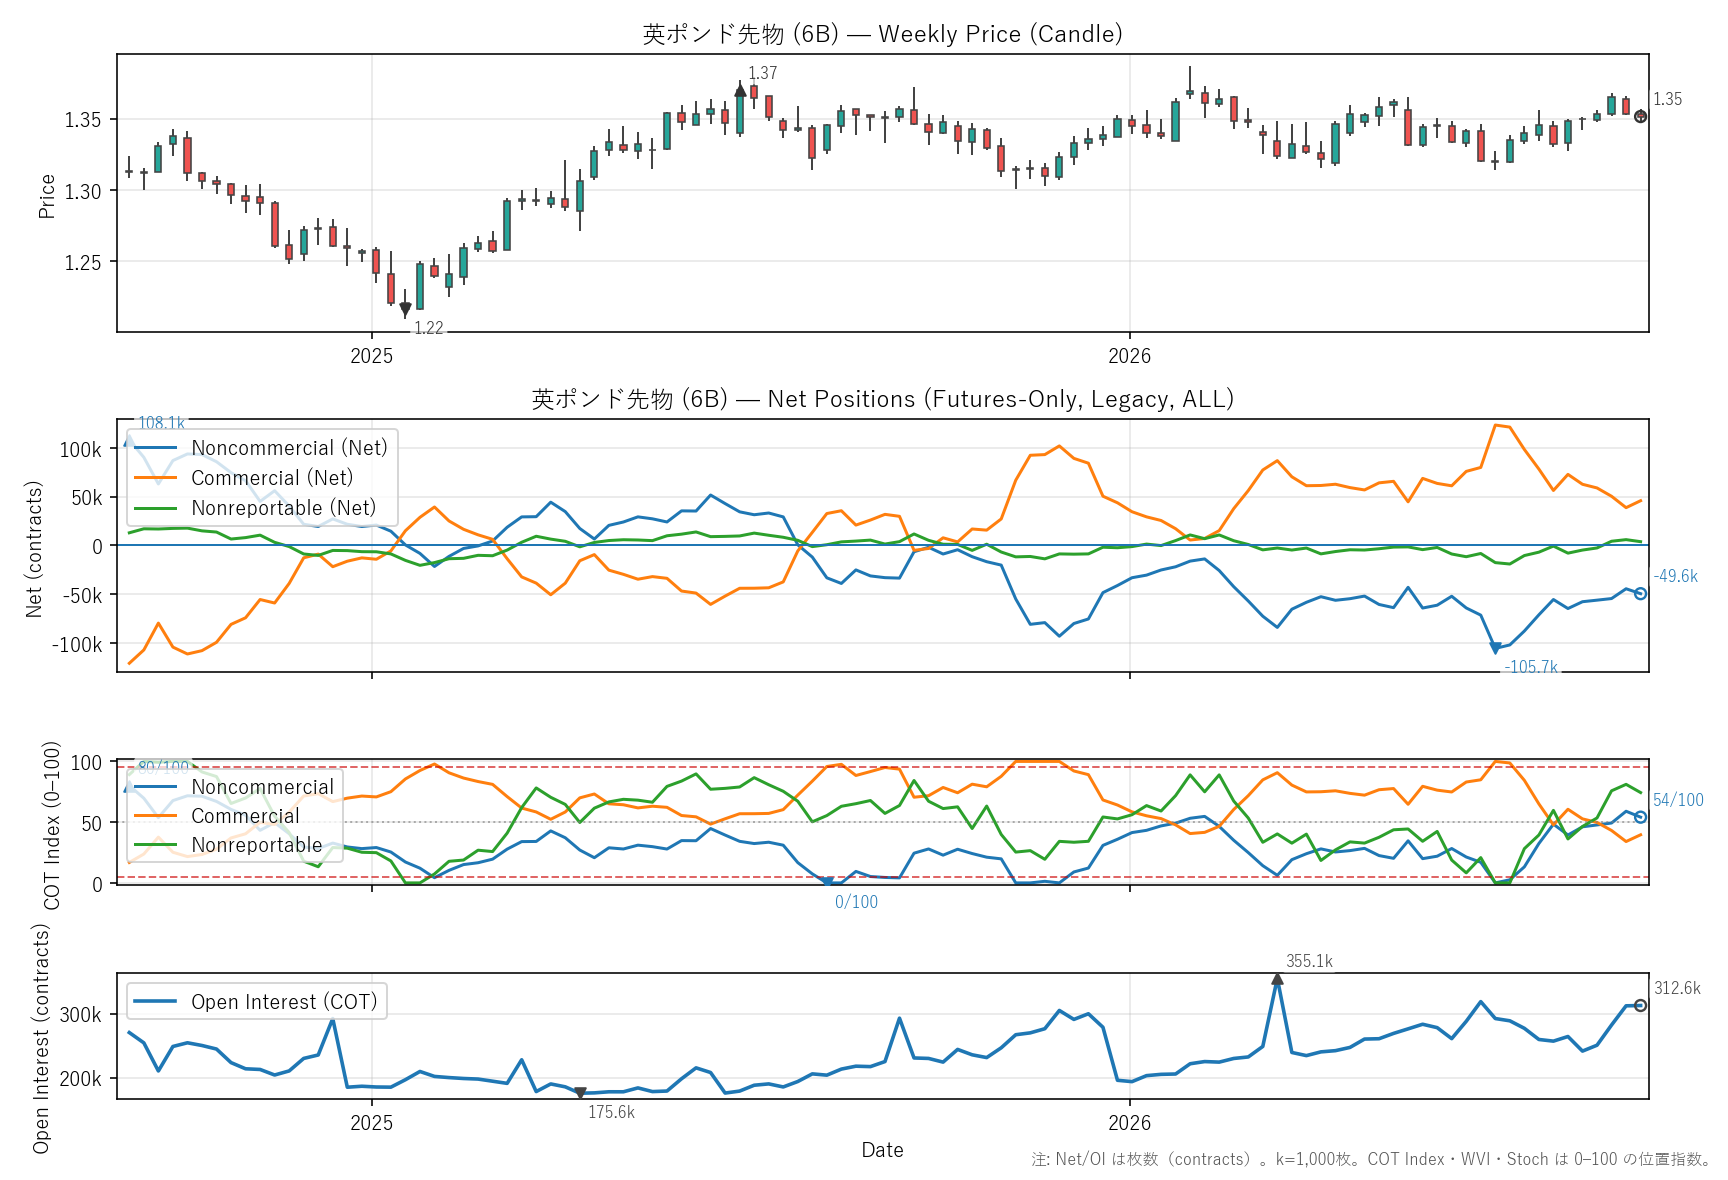This screenshot has height=1180, width=1728.
Task: Click the 108.1k noncommercial peak label
Action: point(161,423)
